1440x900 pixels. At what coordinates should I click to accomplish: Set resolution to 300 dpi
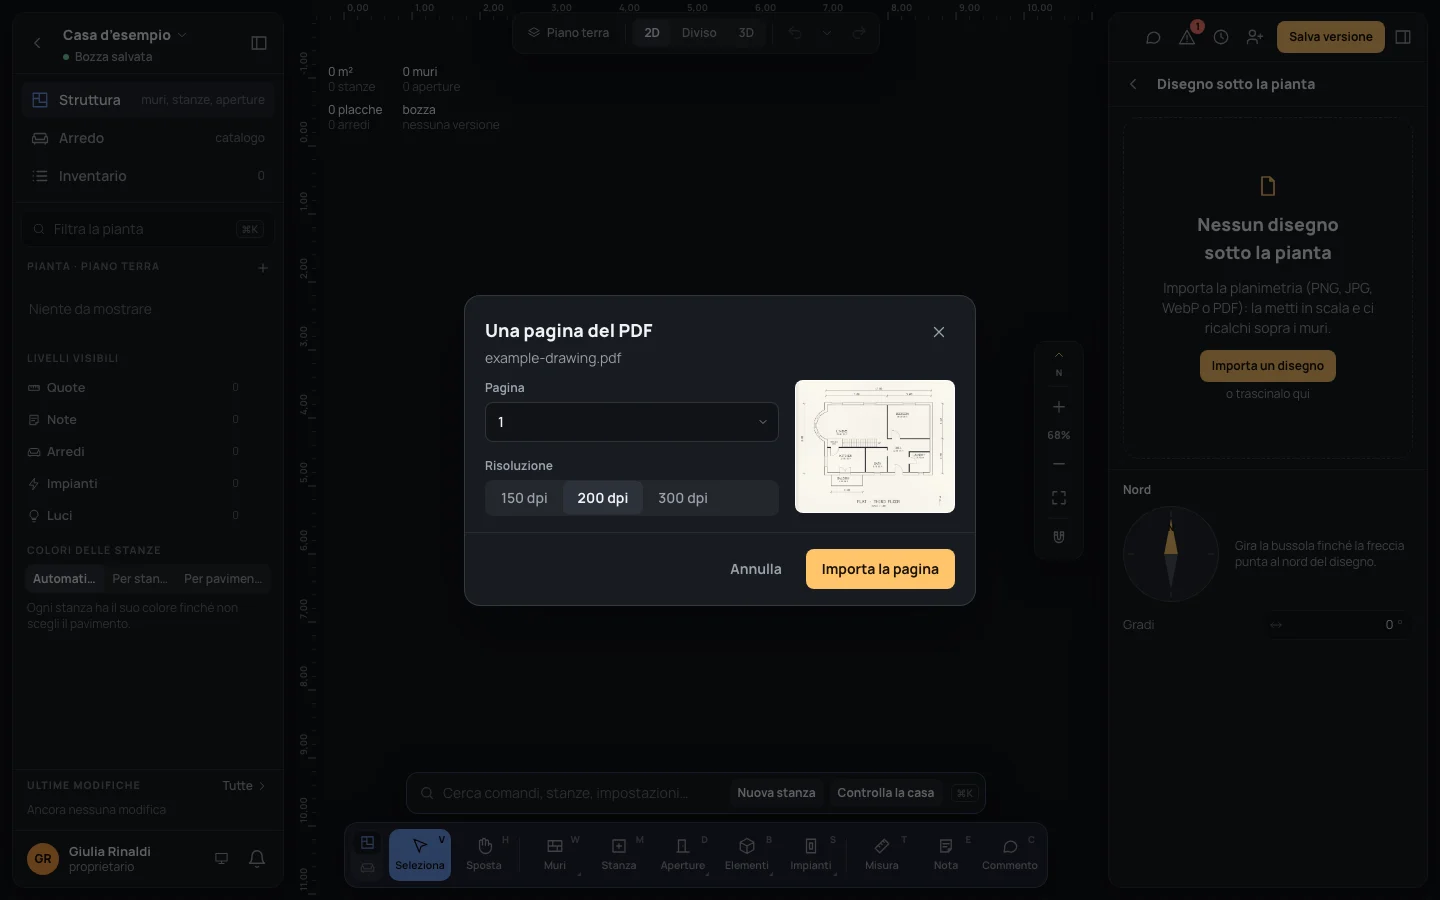683,498
